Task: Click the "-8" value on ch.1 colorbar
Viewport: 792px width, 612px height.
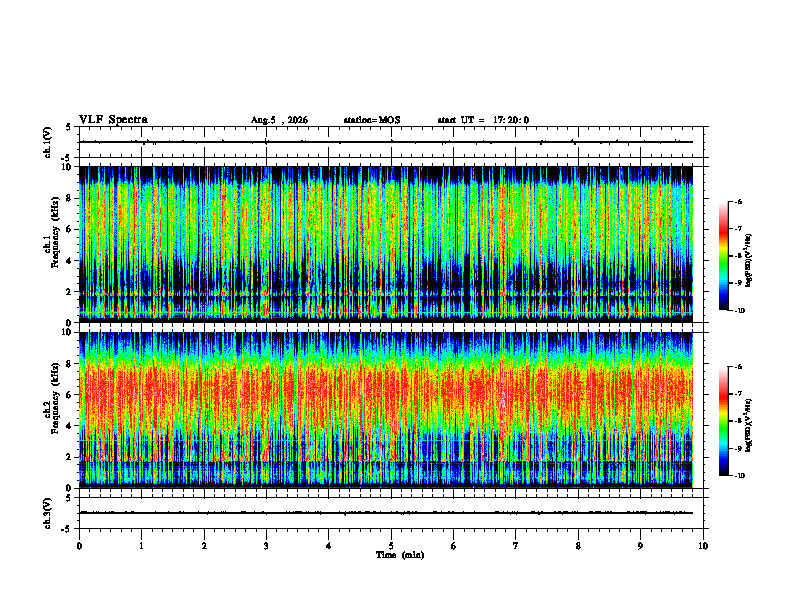Action: [738, 256]
